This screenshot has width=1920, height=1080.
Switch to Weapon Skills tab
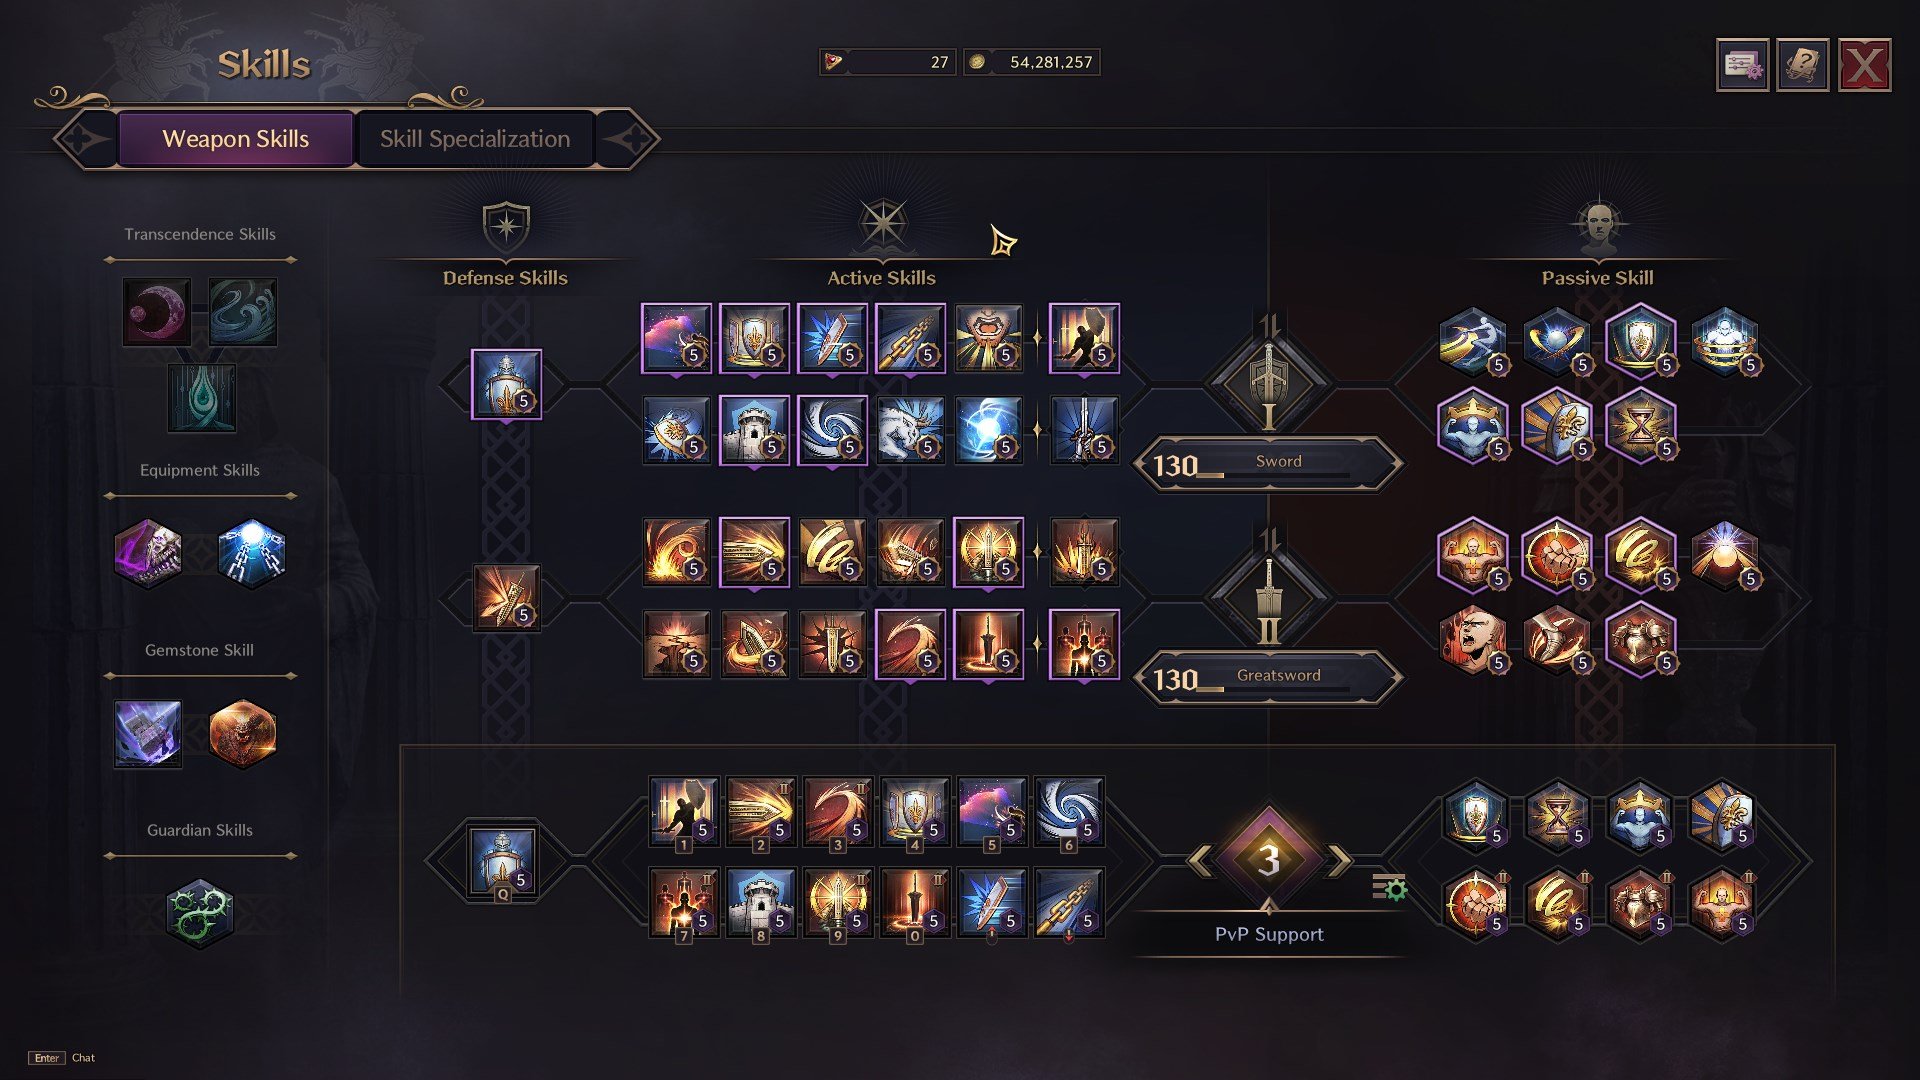tap(236, 139)
